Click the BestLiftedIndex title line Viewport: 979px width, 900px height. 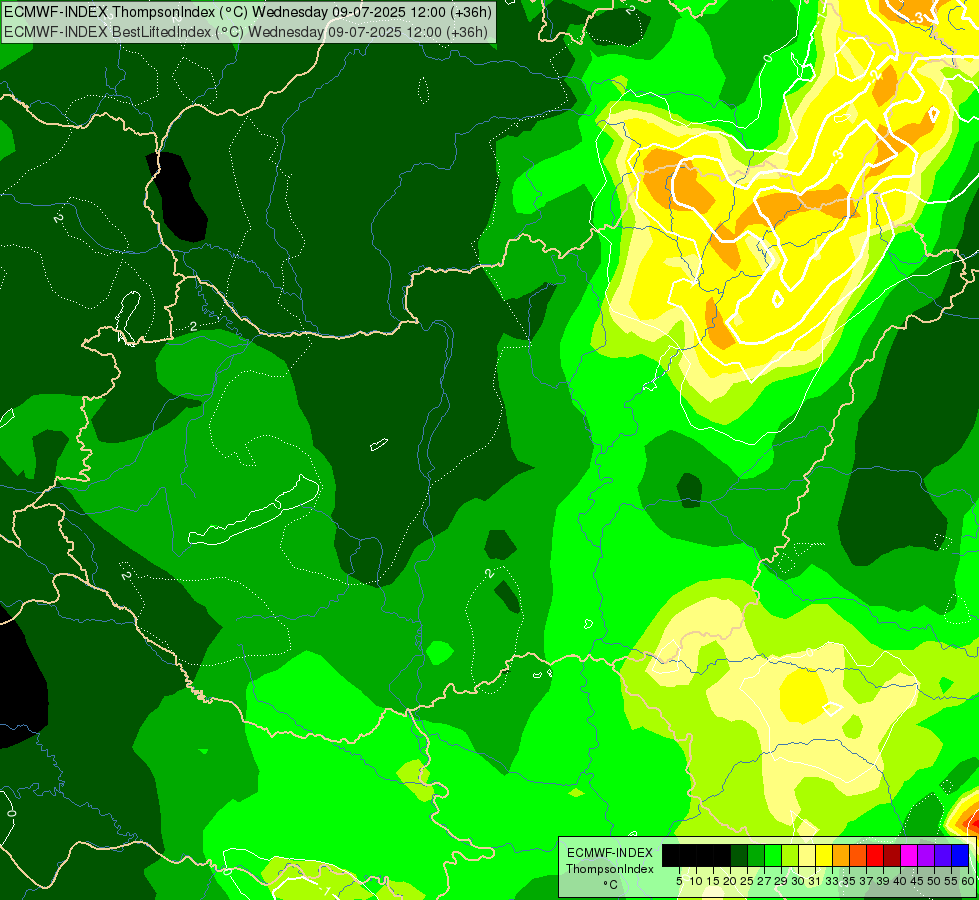click(x=246, y=32)
